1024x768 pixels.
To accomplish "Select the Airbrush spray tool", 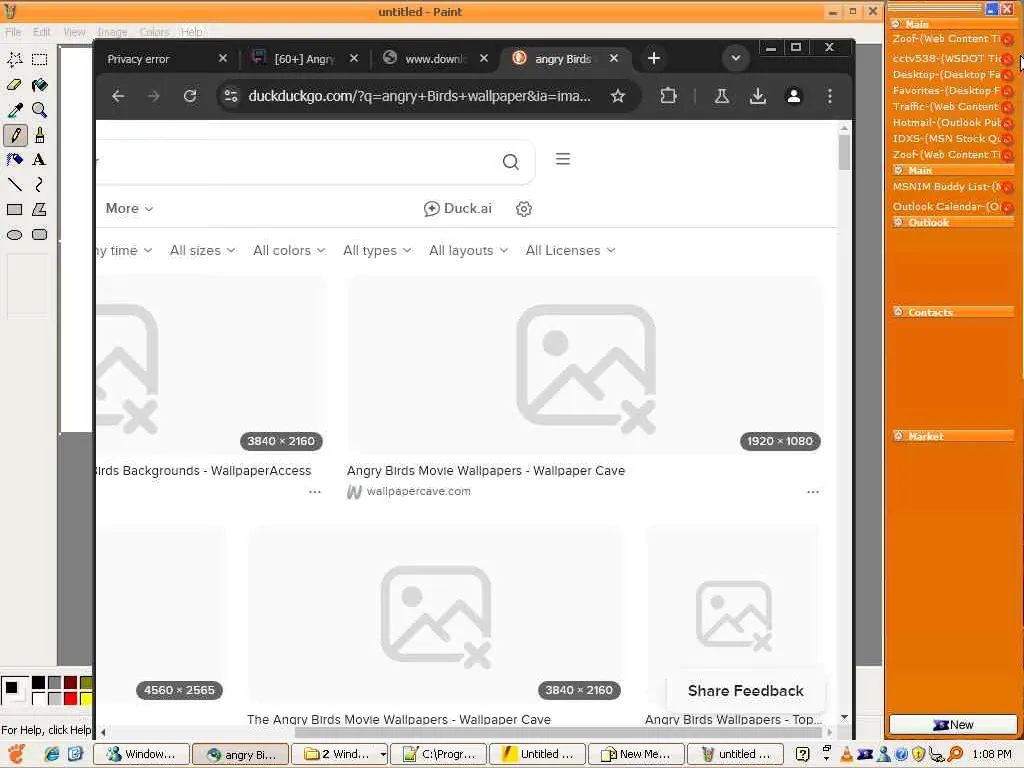I will (x=14, y=160).
